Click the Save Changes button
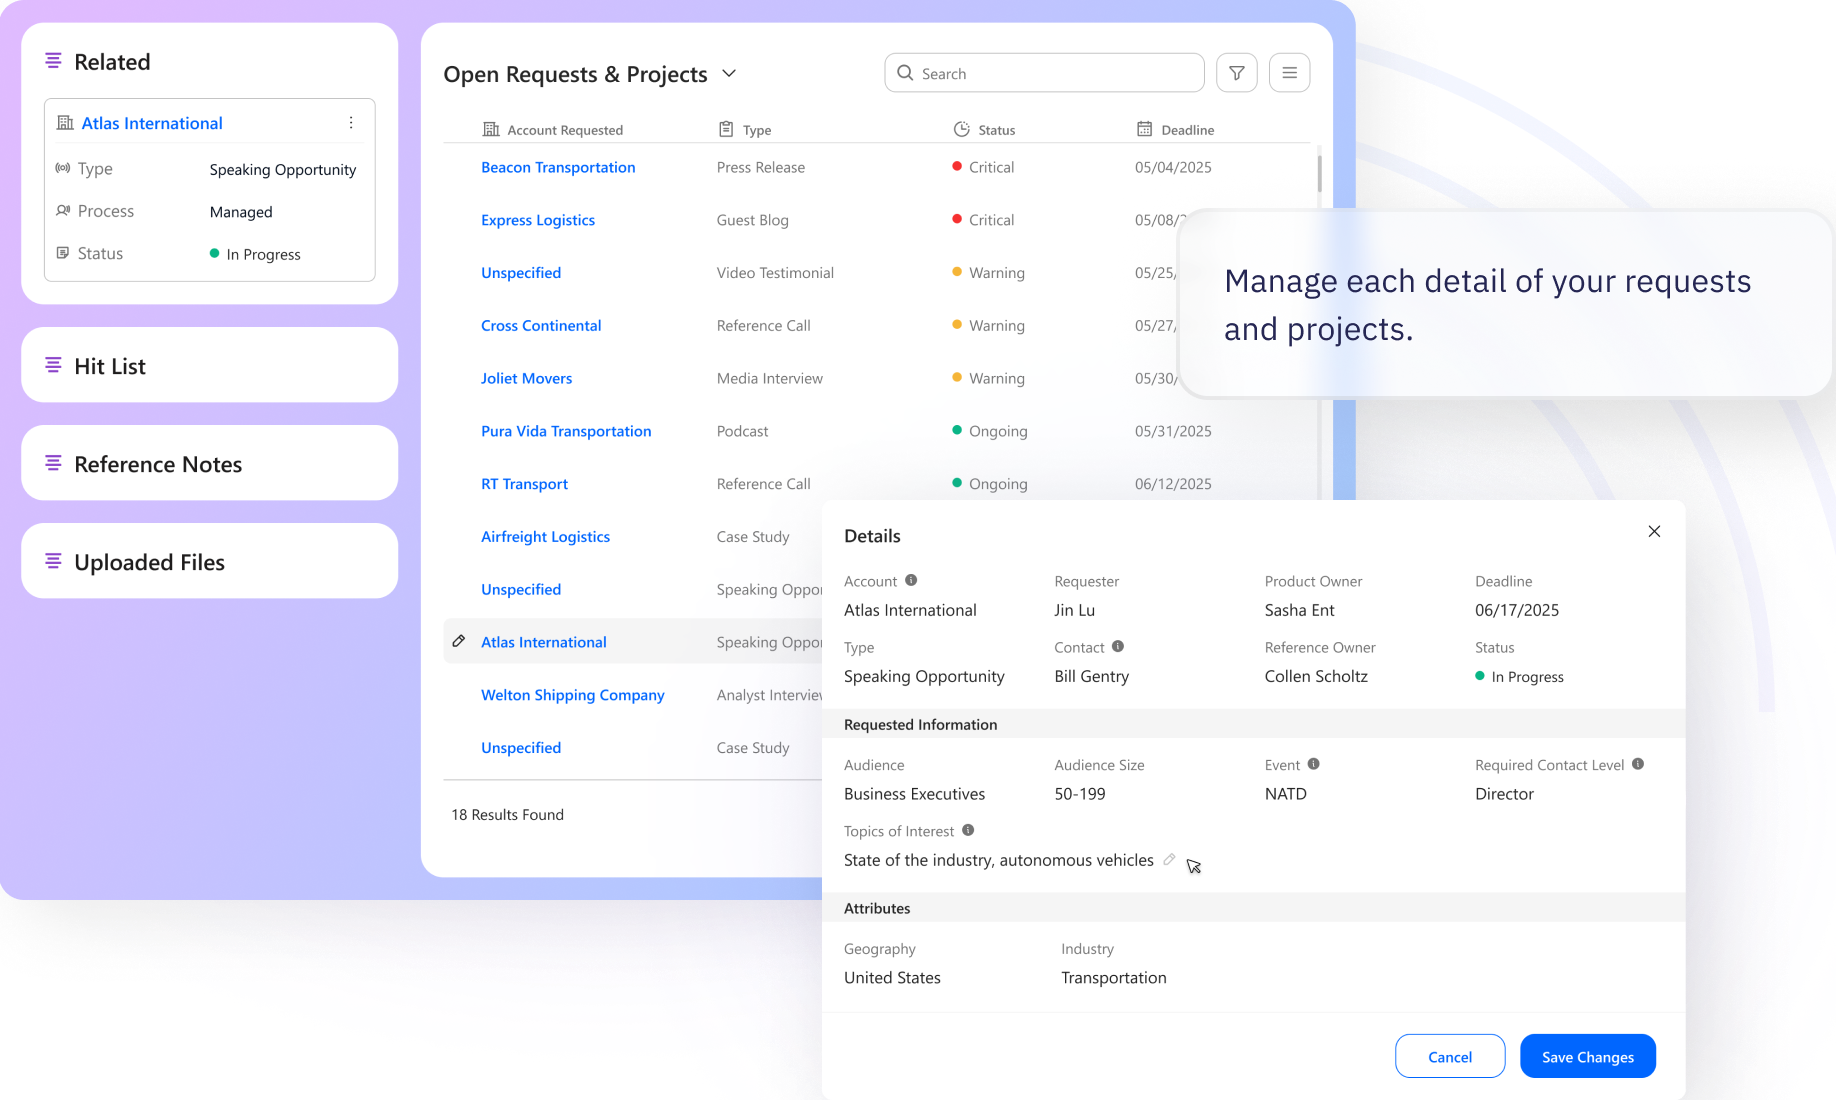The image size is (1836, 1100). click(x=1587, y=1056)
